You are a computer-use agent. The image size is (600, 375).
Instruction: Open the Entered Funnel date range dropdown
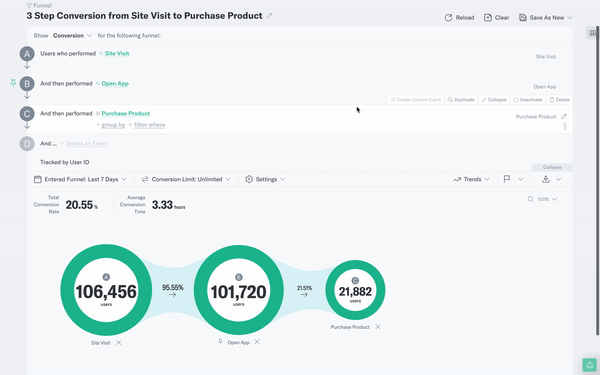coord(80,179)
